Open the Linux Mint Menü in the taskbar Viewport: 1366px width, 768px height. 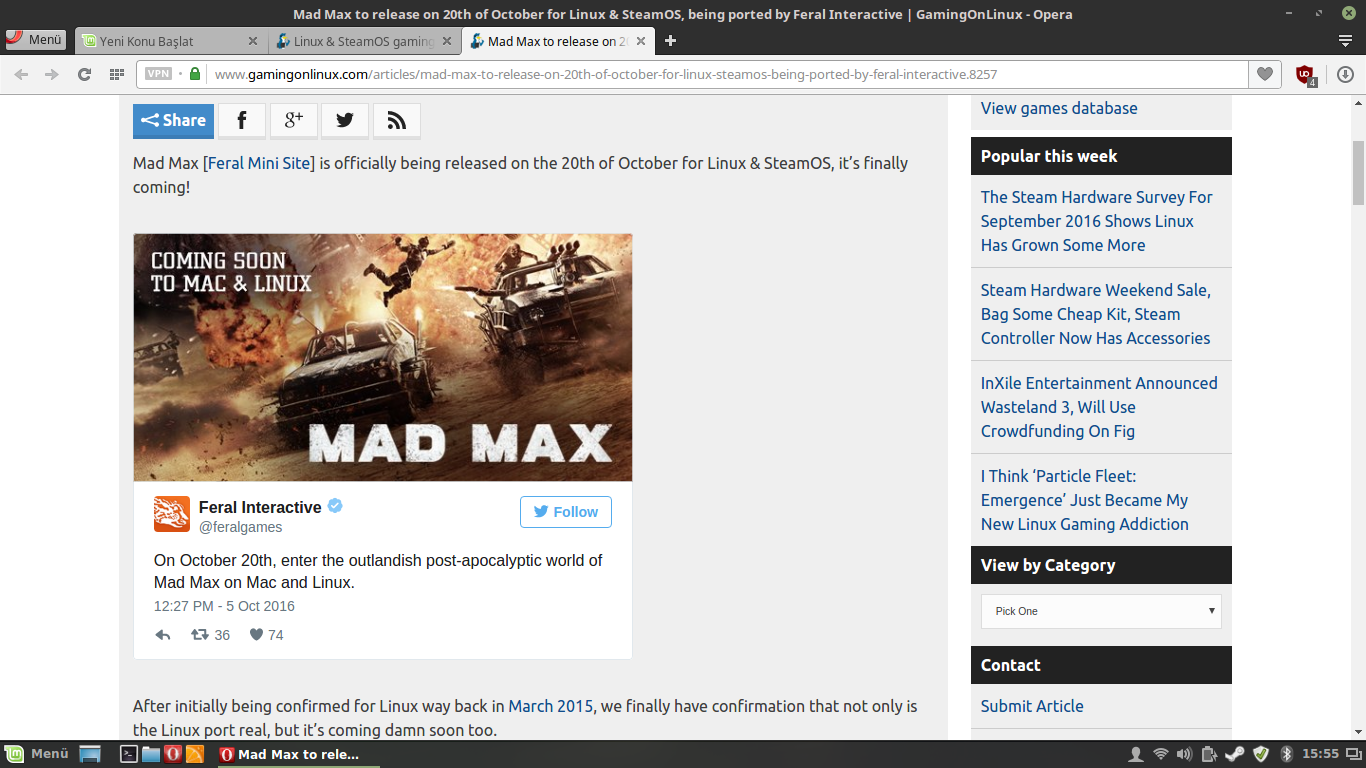36,754
